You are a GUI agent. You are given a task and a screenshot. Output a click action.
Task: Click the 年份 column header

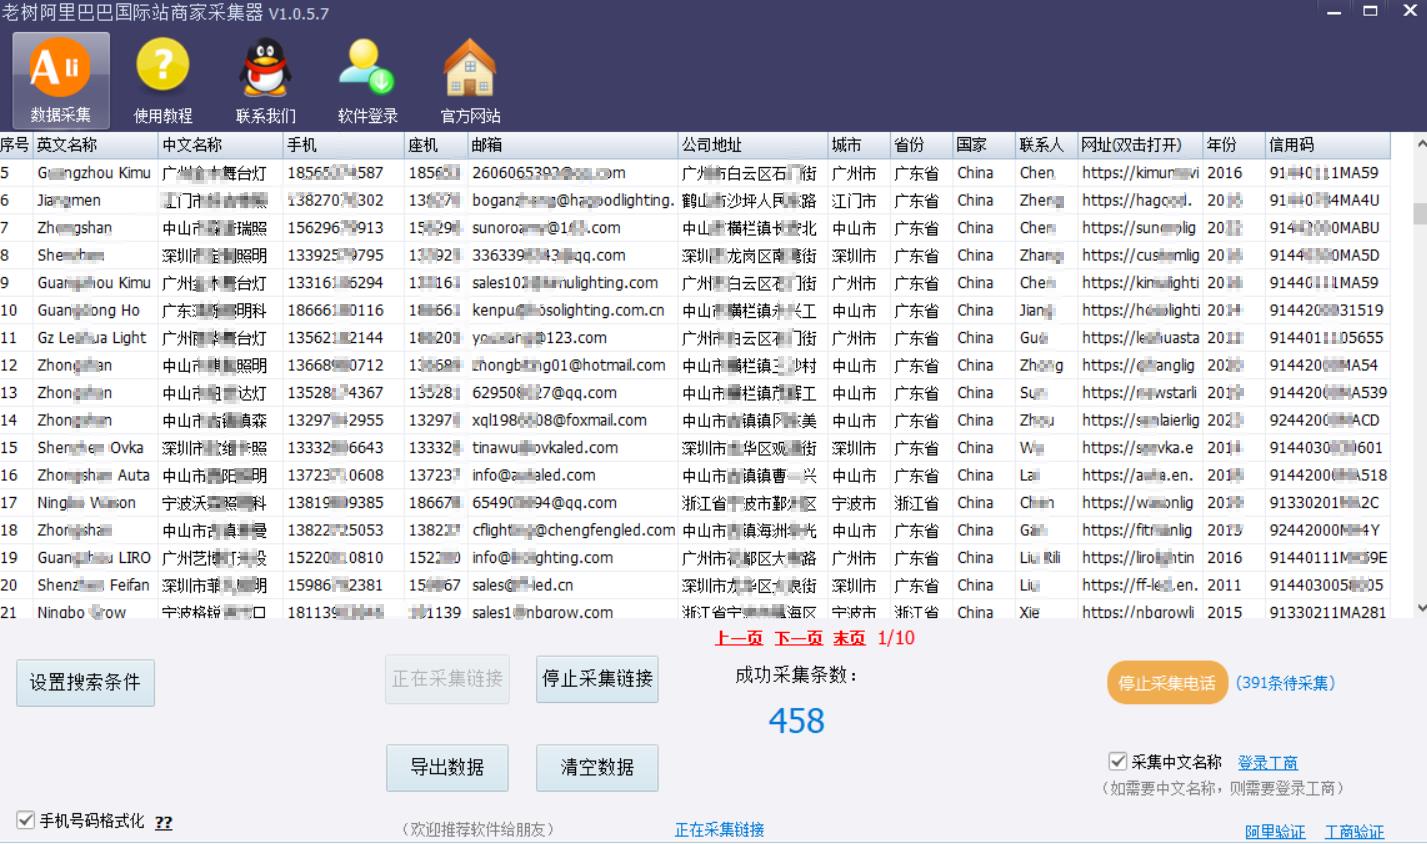click(1234, 145)
